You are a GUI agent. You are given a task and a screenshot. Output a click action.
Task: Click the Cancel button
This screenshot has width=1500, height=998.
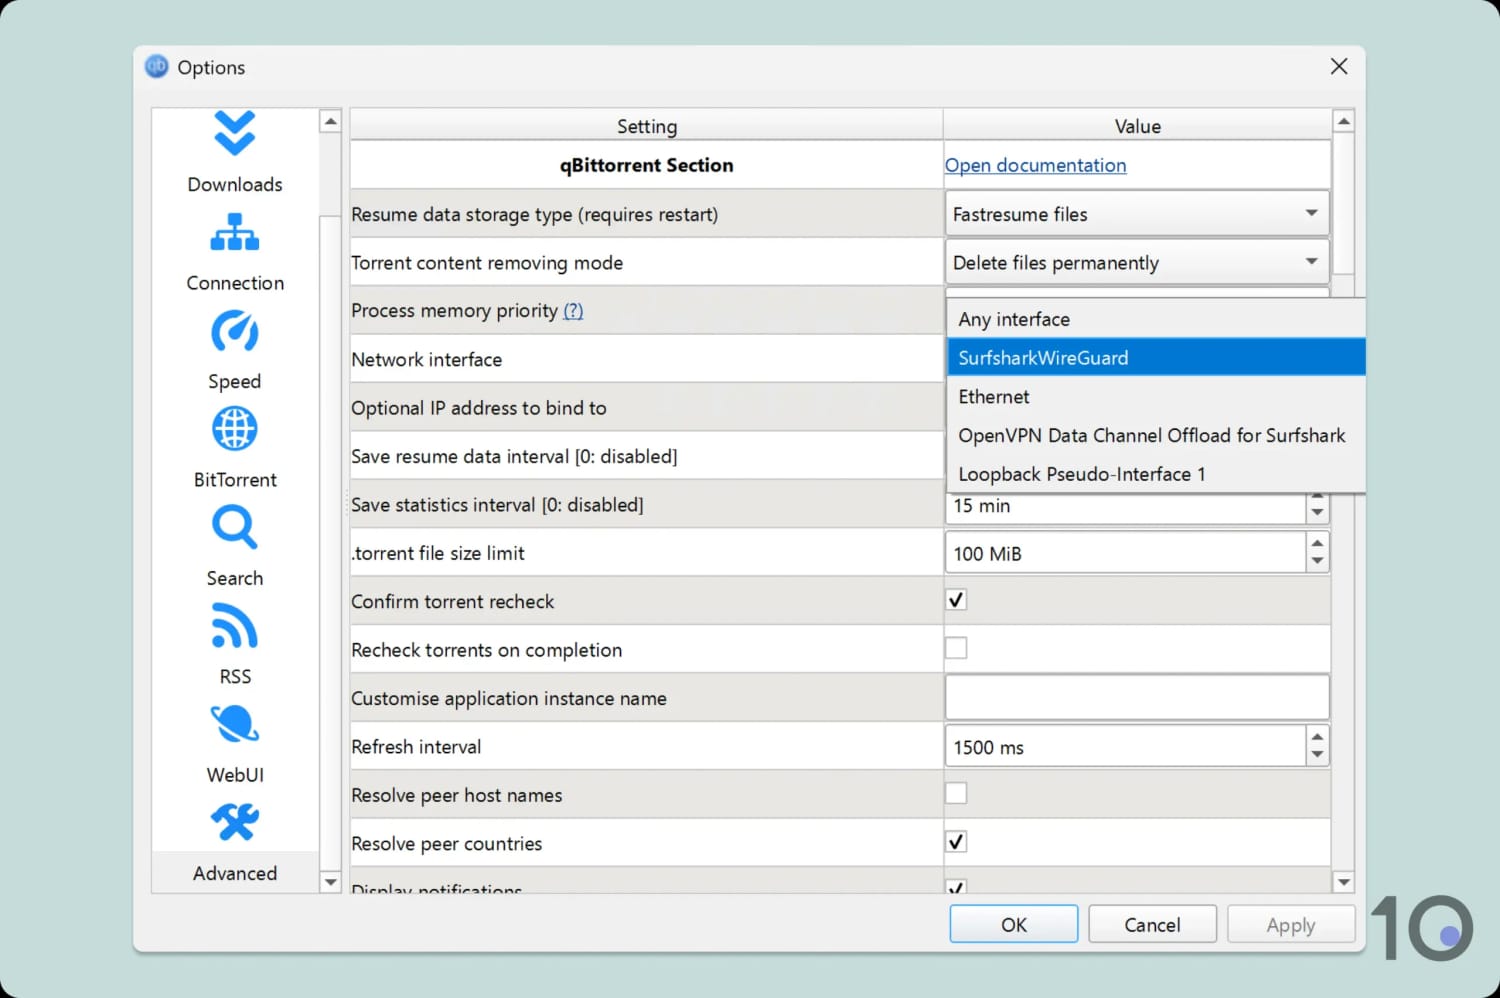(1152, 924)
